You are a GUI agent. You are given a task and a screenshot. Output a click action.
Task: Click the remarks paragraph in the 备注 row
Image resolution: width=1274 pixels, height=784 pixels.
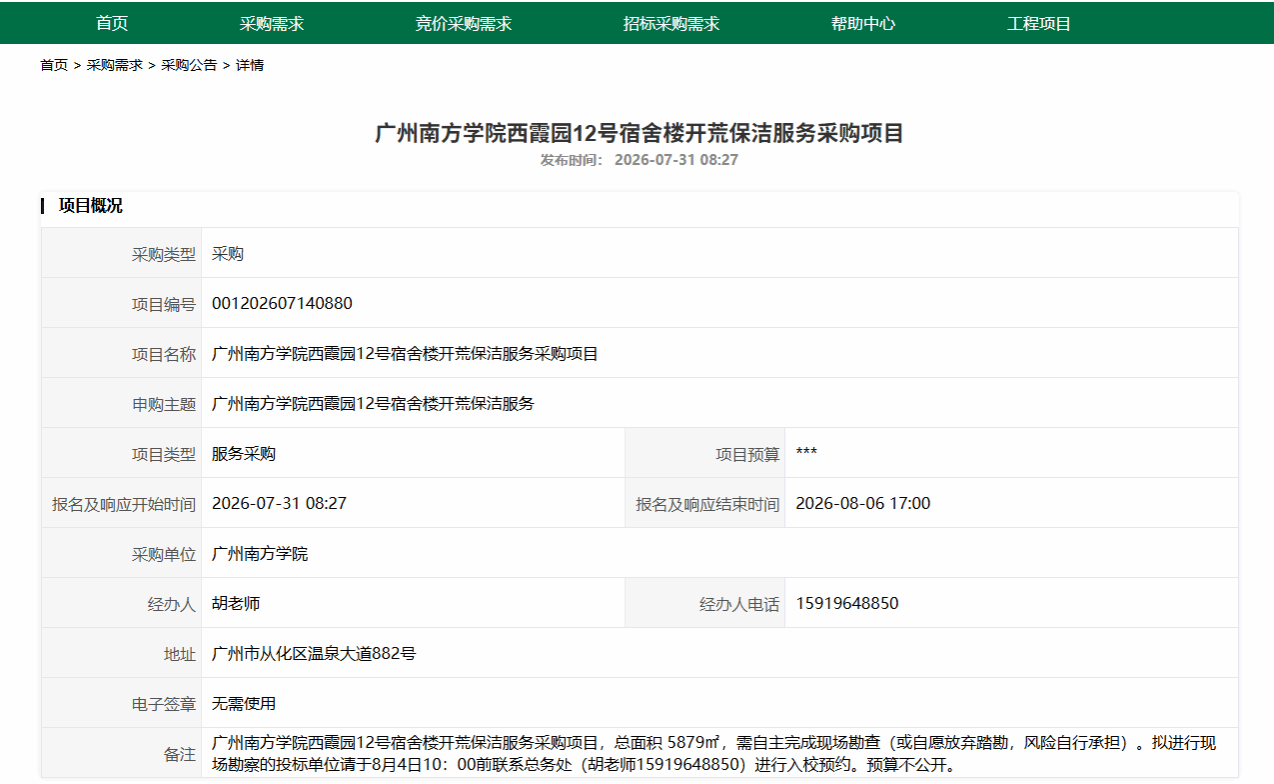[714, 755]
